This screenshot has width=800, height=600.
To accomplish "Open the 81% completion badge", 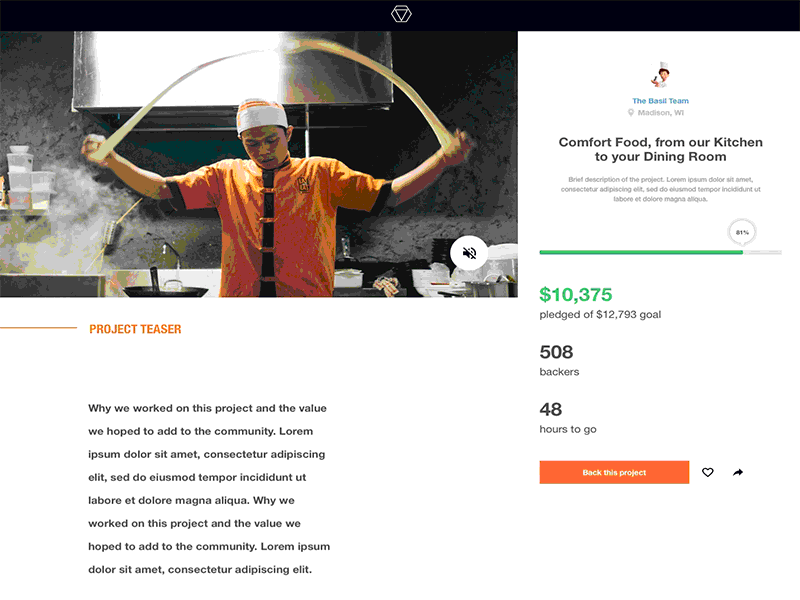I will 740,231.
